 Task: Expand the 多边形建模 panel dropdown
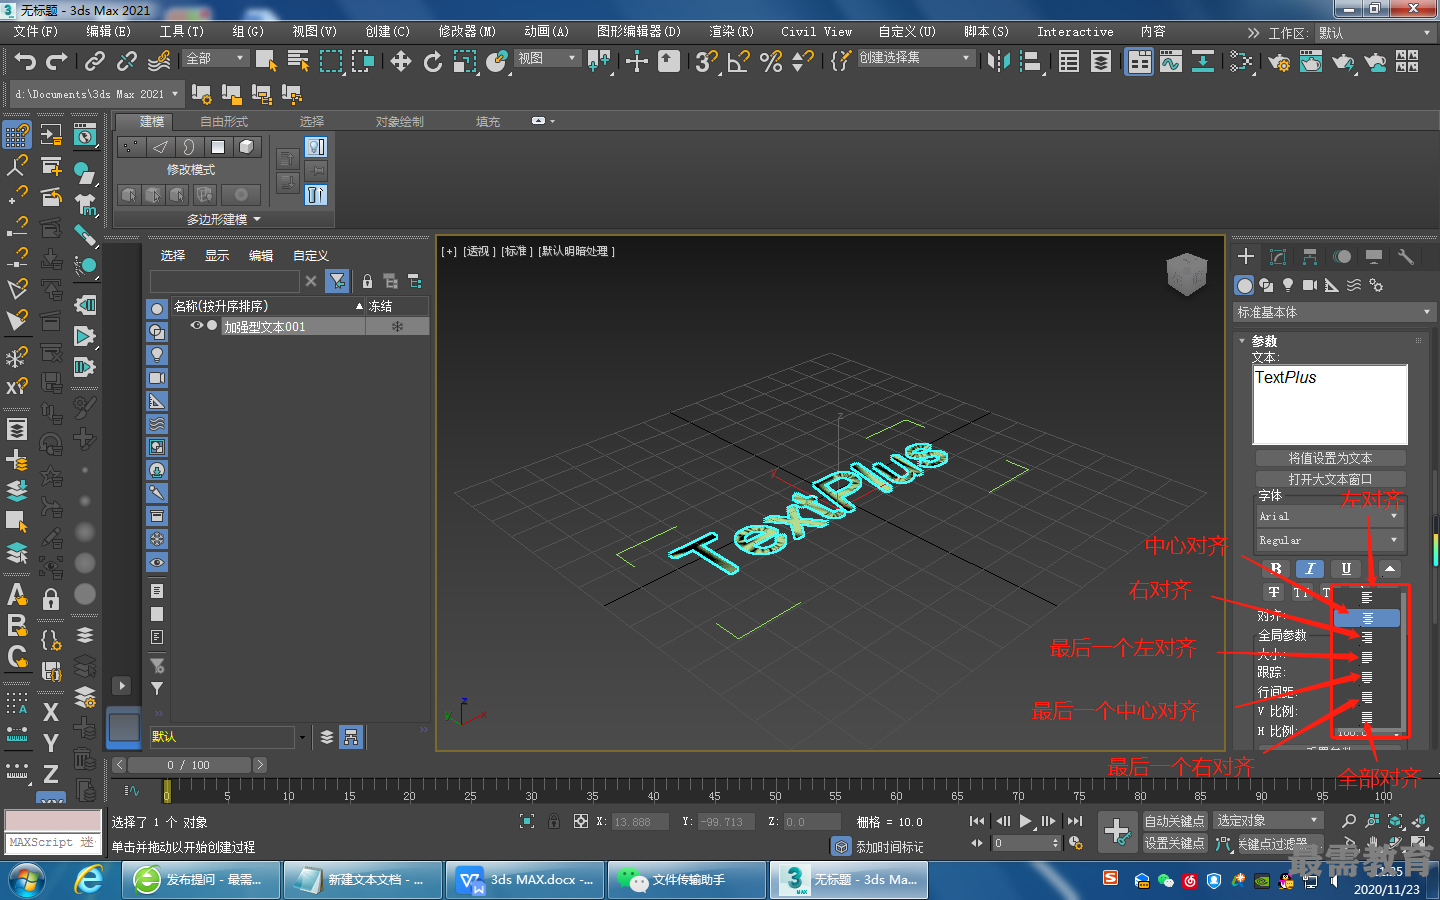point(224,219)
